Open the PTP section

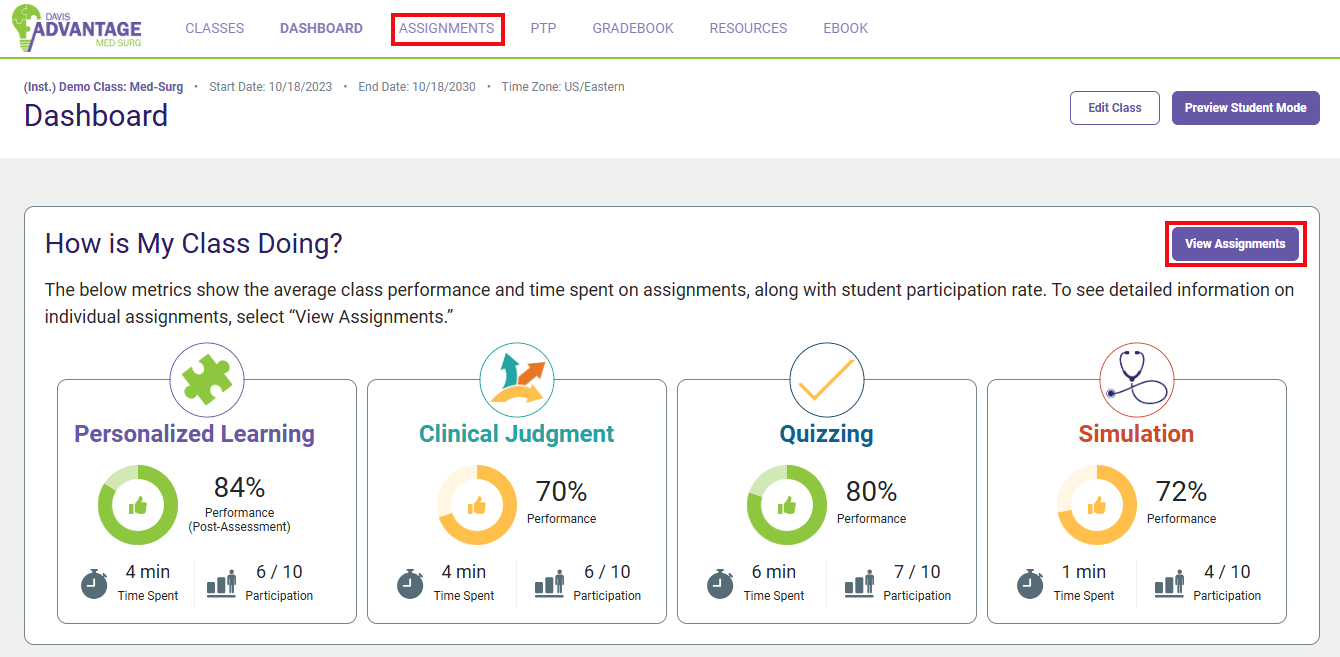coord(543,28)
